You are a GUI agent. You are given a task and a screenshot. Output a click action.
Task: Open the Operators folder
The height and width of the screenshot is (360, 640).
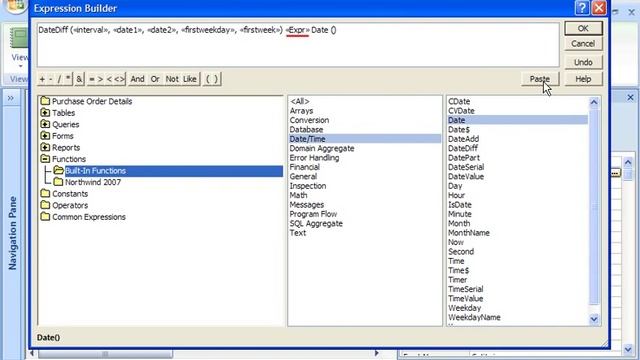[70, 205]
